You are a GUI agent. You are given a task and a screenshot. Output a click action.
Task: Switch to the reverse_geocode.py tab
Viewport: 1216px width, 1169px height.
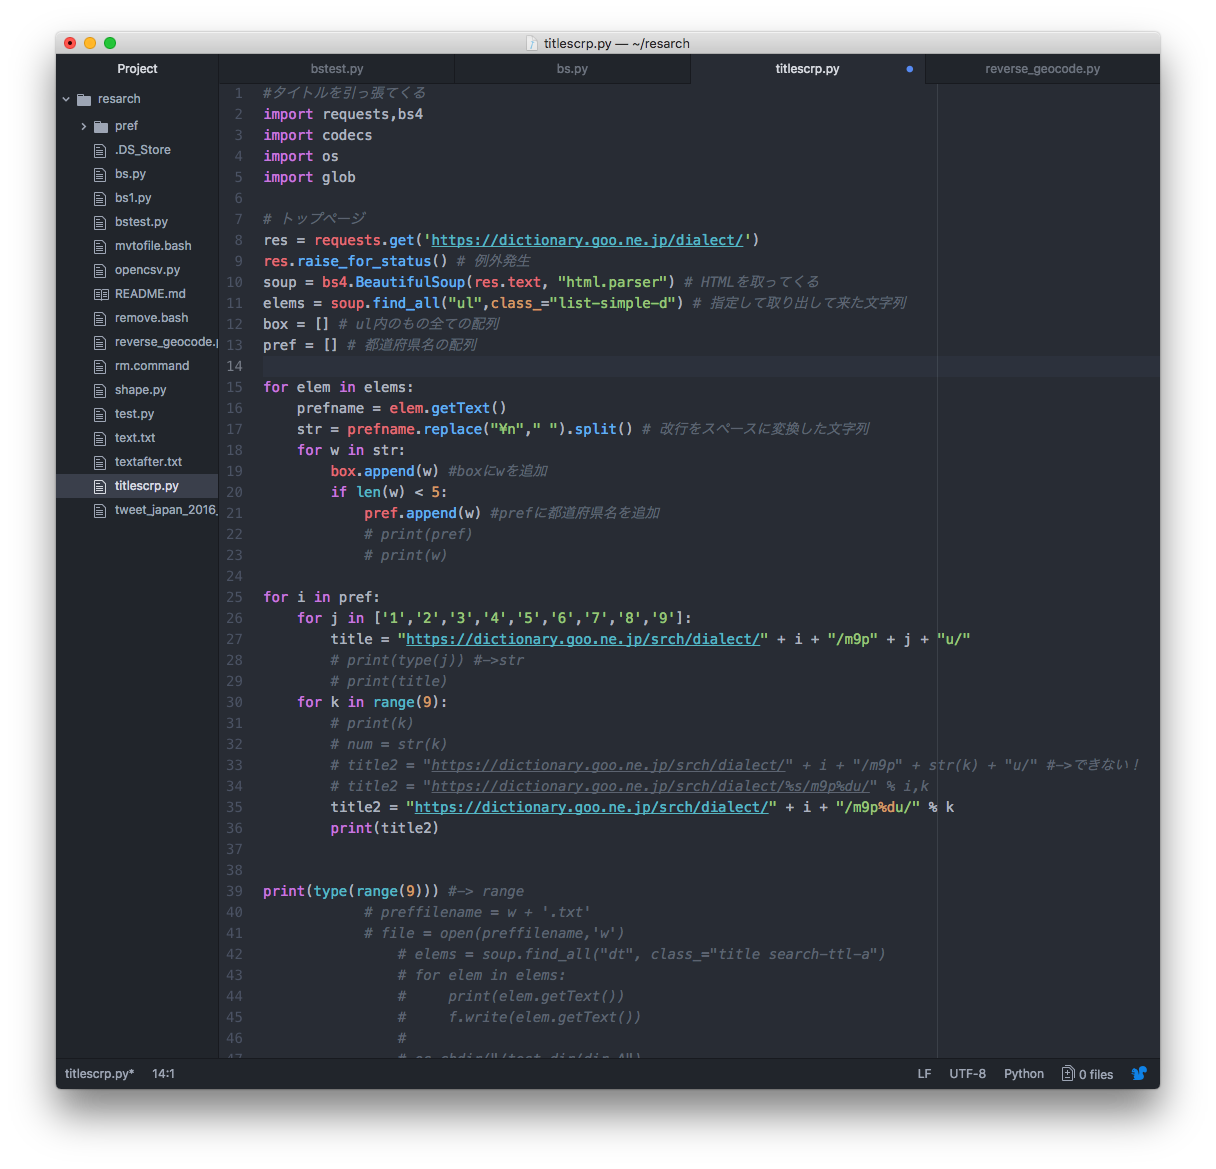[x=1042, y=69]
